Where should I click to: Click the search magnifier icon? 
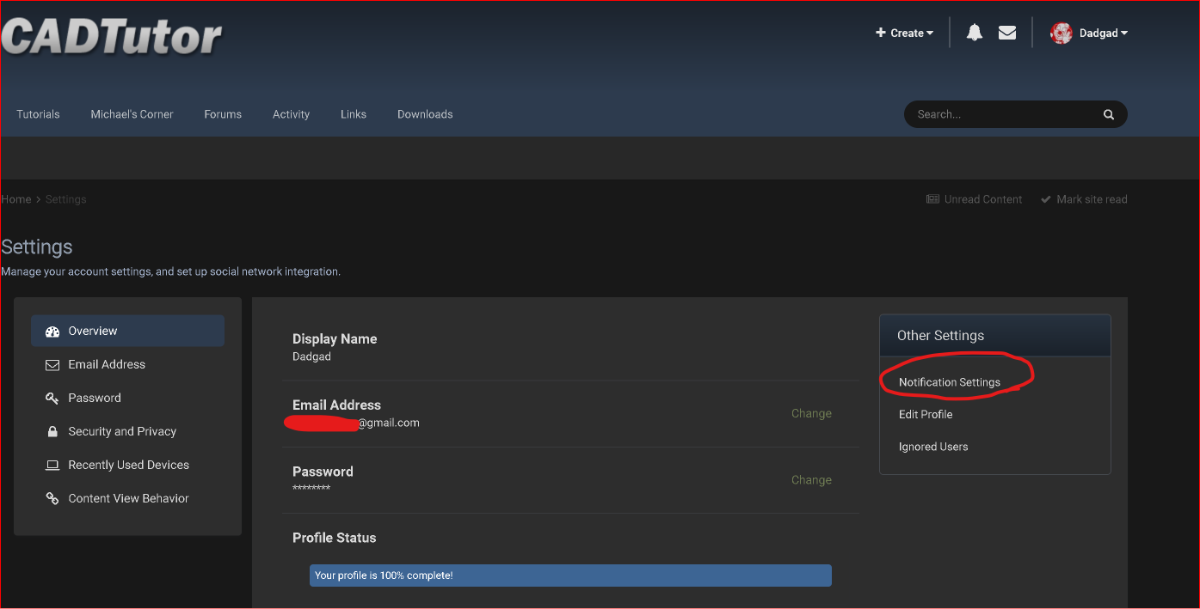point(1108,115)
